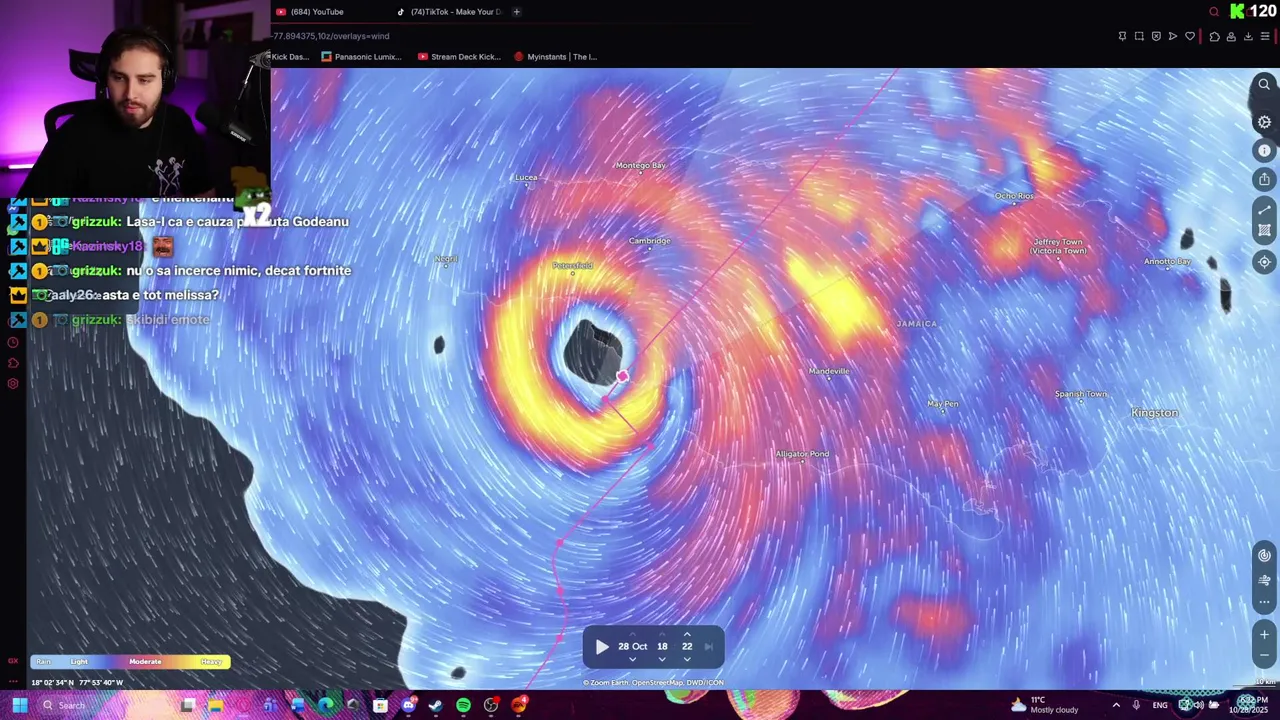Click the hurricane track position marker

[x=622, y=376]
